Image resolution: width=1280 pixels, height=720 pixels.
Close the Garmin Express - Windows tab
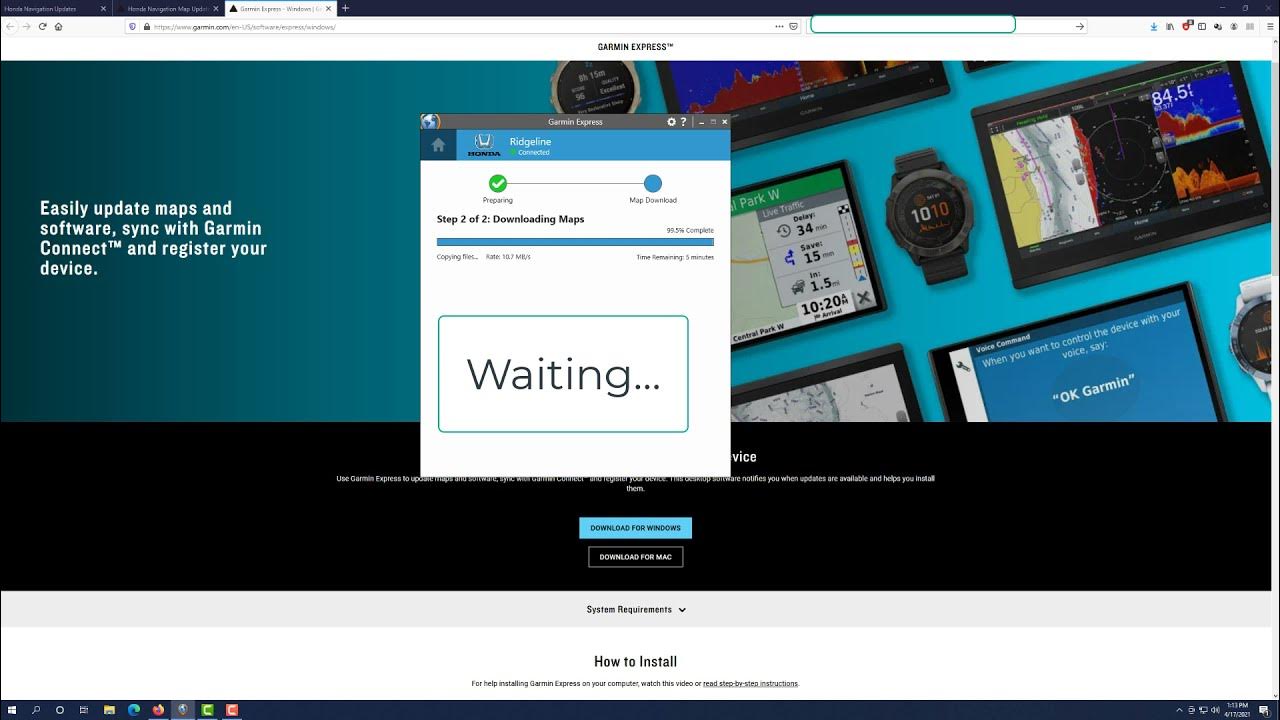[329, 8]
